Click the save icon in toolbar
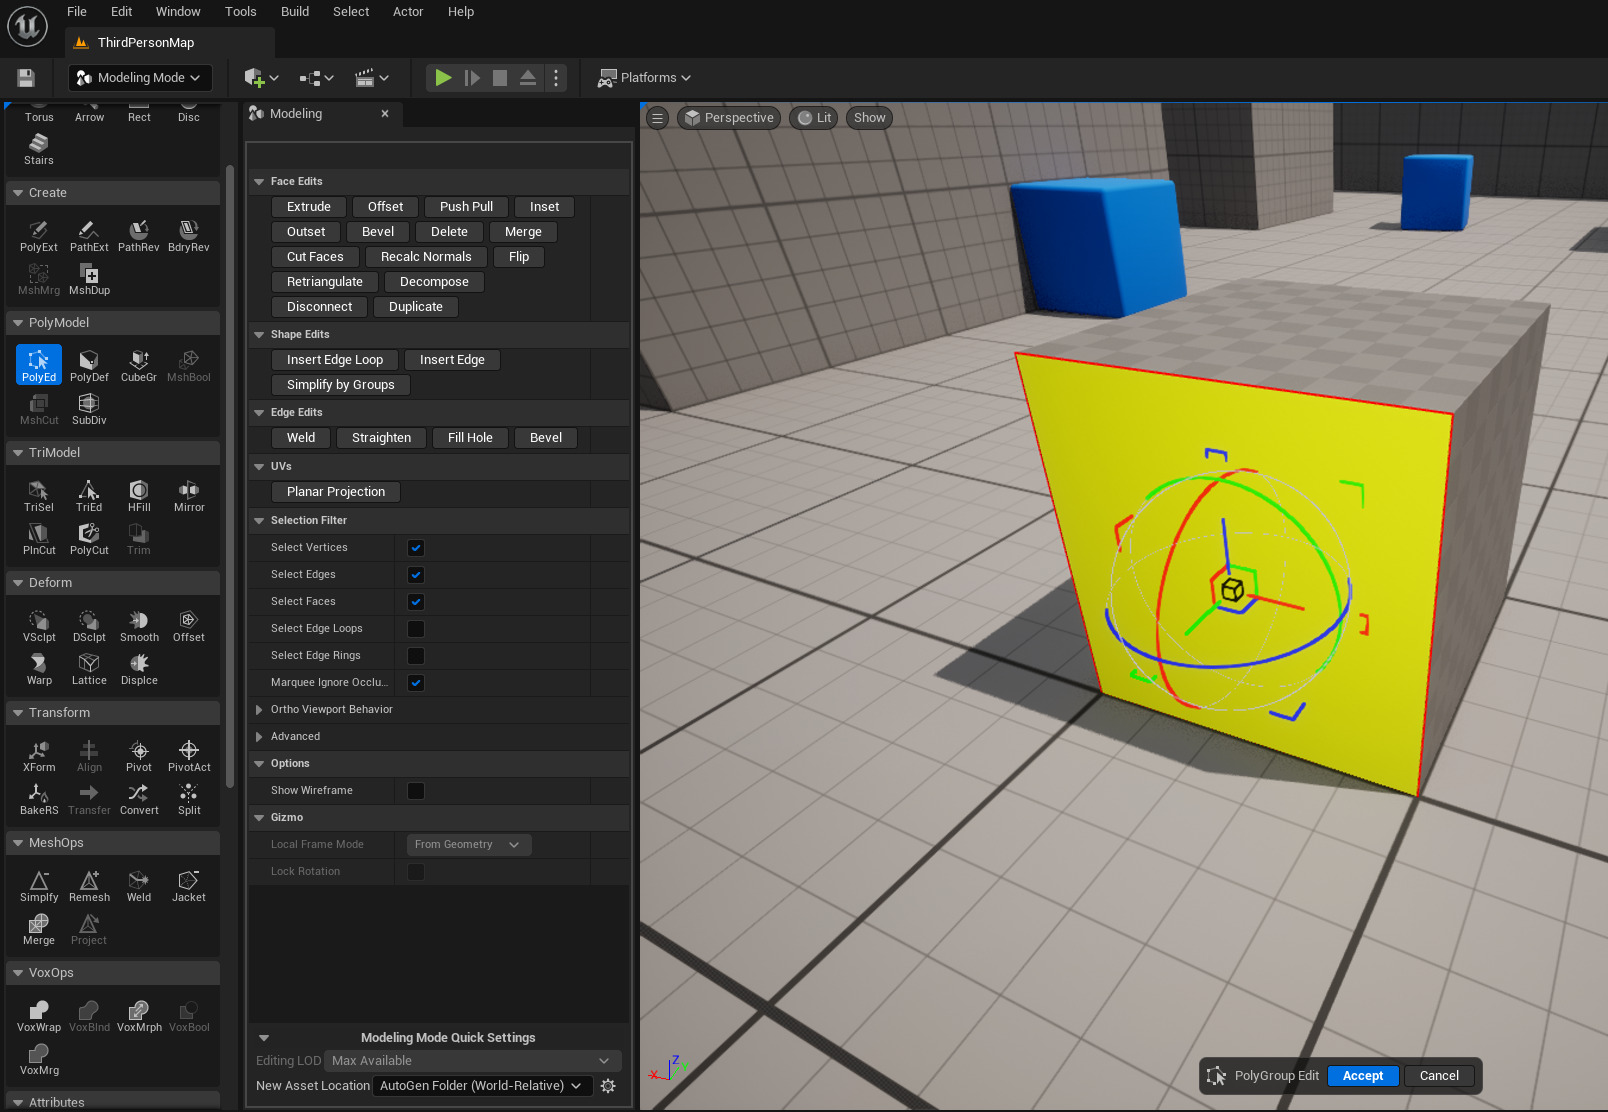The height and width of the screenshot is (1112, 1608). pyautogui.click(x=26, y=78)
